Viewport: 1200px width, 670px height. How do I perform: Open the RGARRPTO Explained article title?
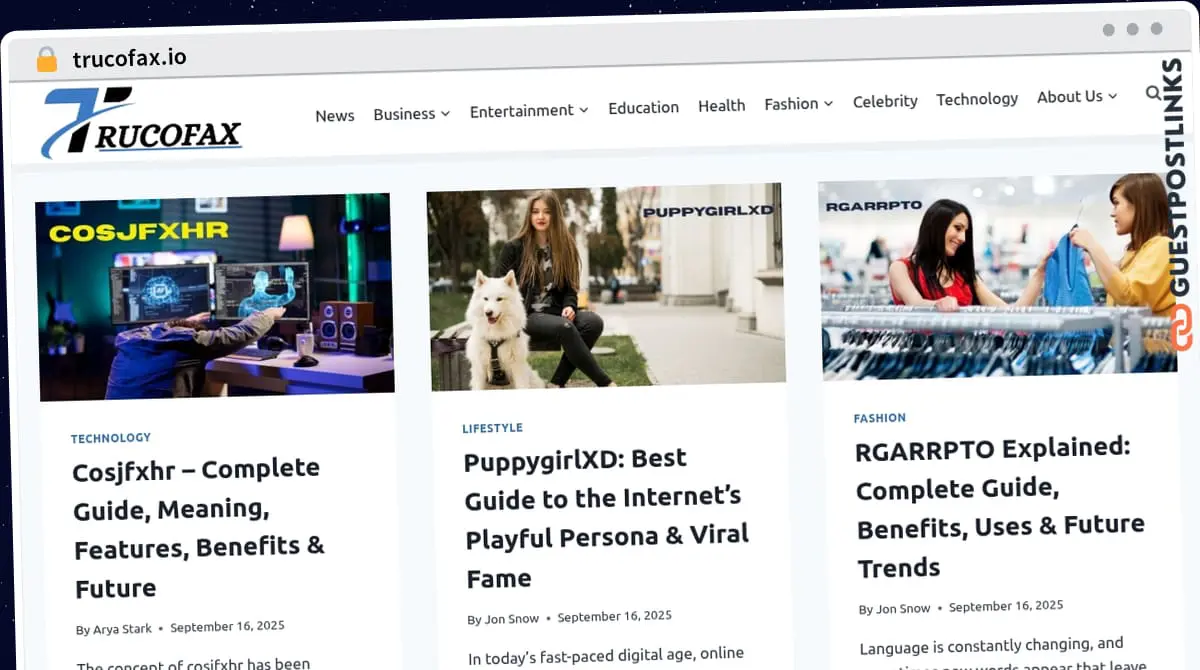999,507
